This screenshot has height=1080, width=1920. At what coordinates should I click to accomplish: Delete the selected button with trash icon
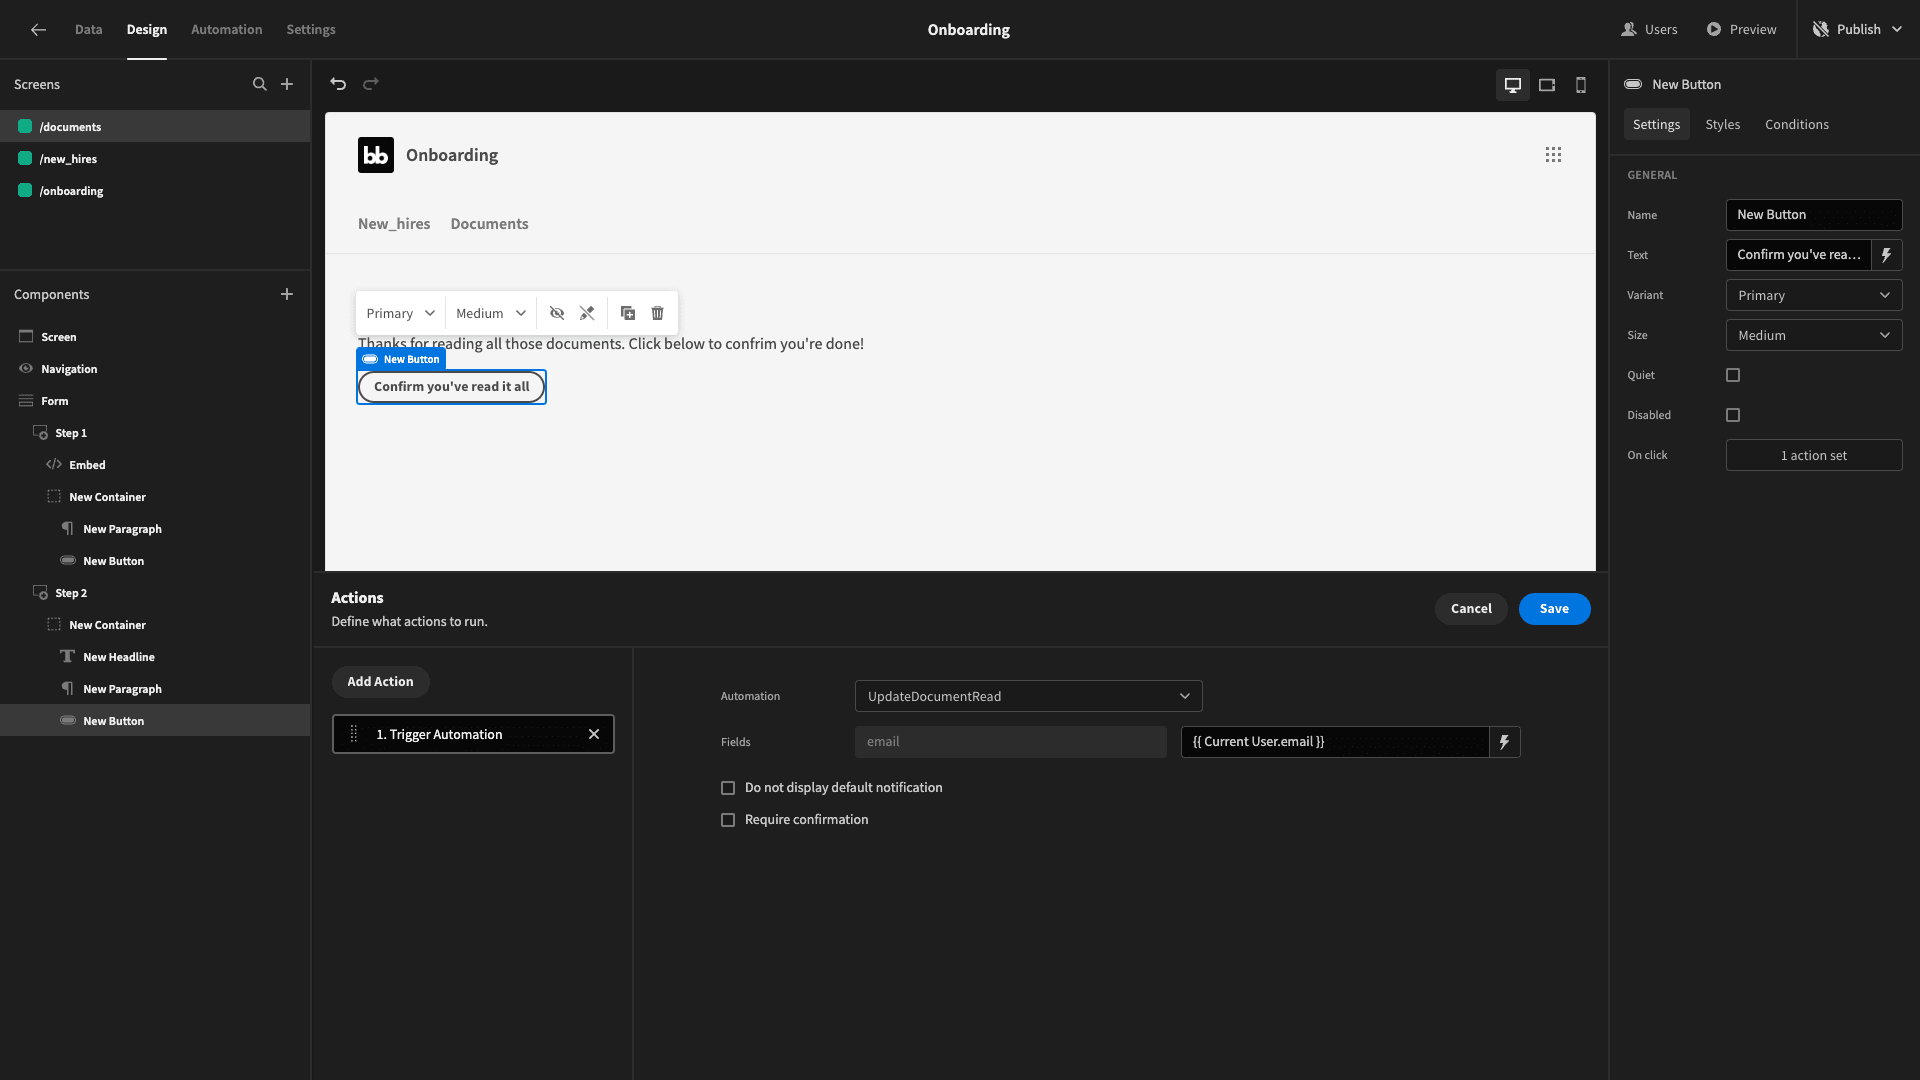point(658,314)
